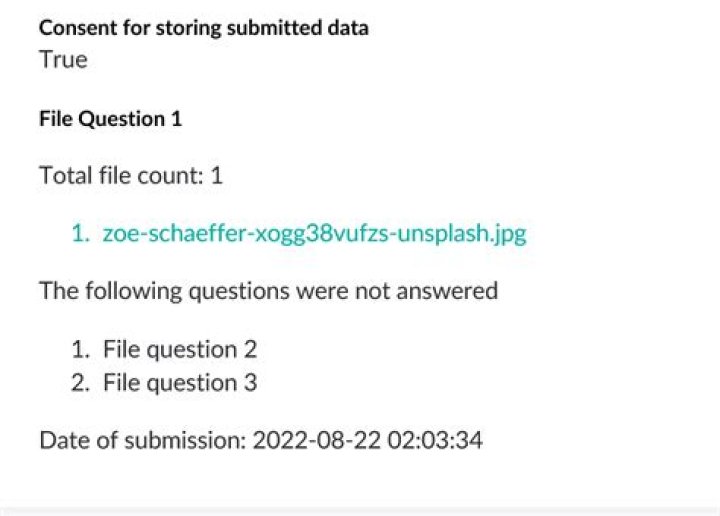Click the gray divider strip at the bottom
720x516 pixels.
[x=360, y=510]
